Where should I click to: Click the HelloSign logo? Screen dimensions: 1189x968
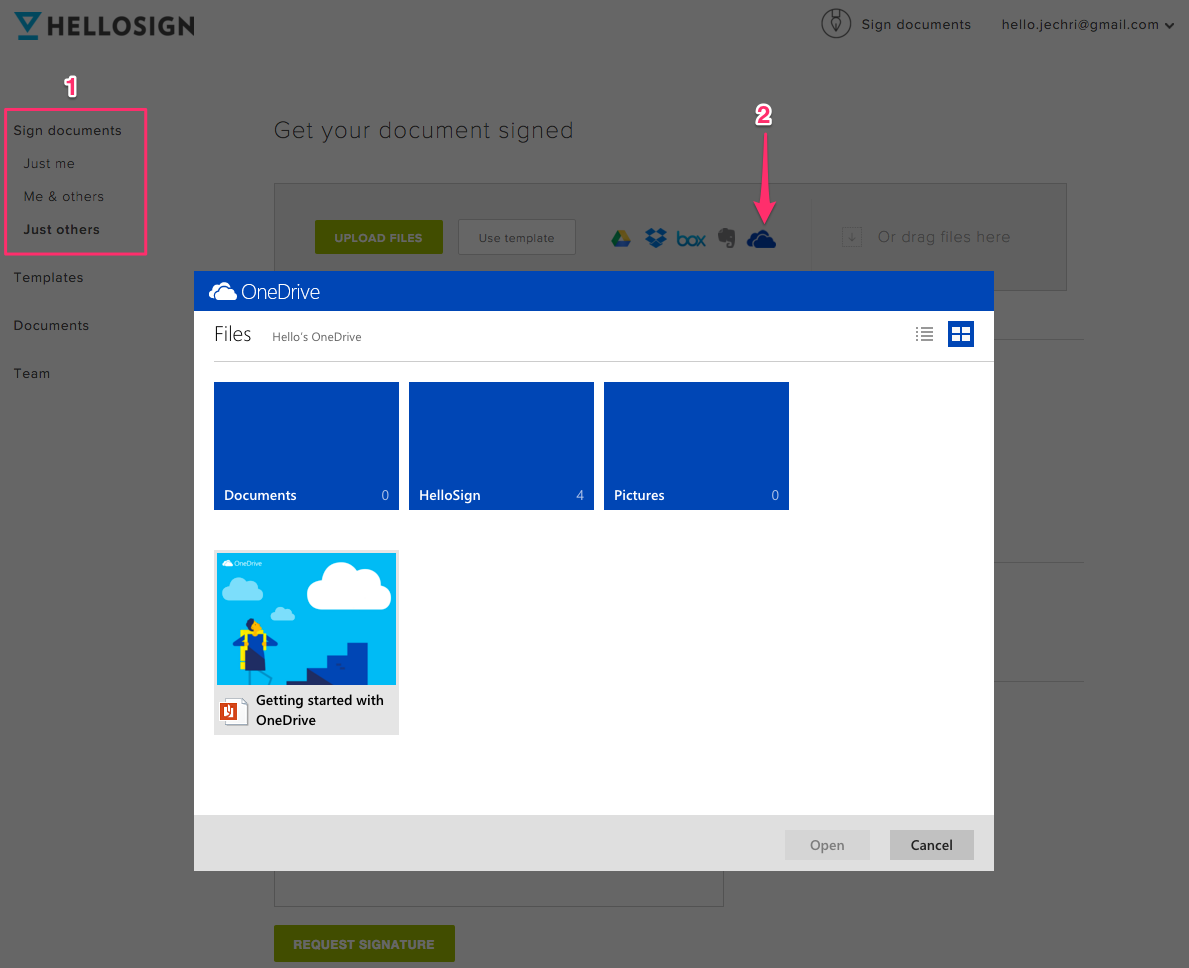click(105, 26)
